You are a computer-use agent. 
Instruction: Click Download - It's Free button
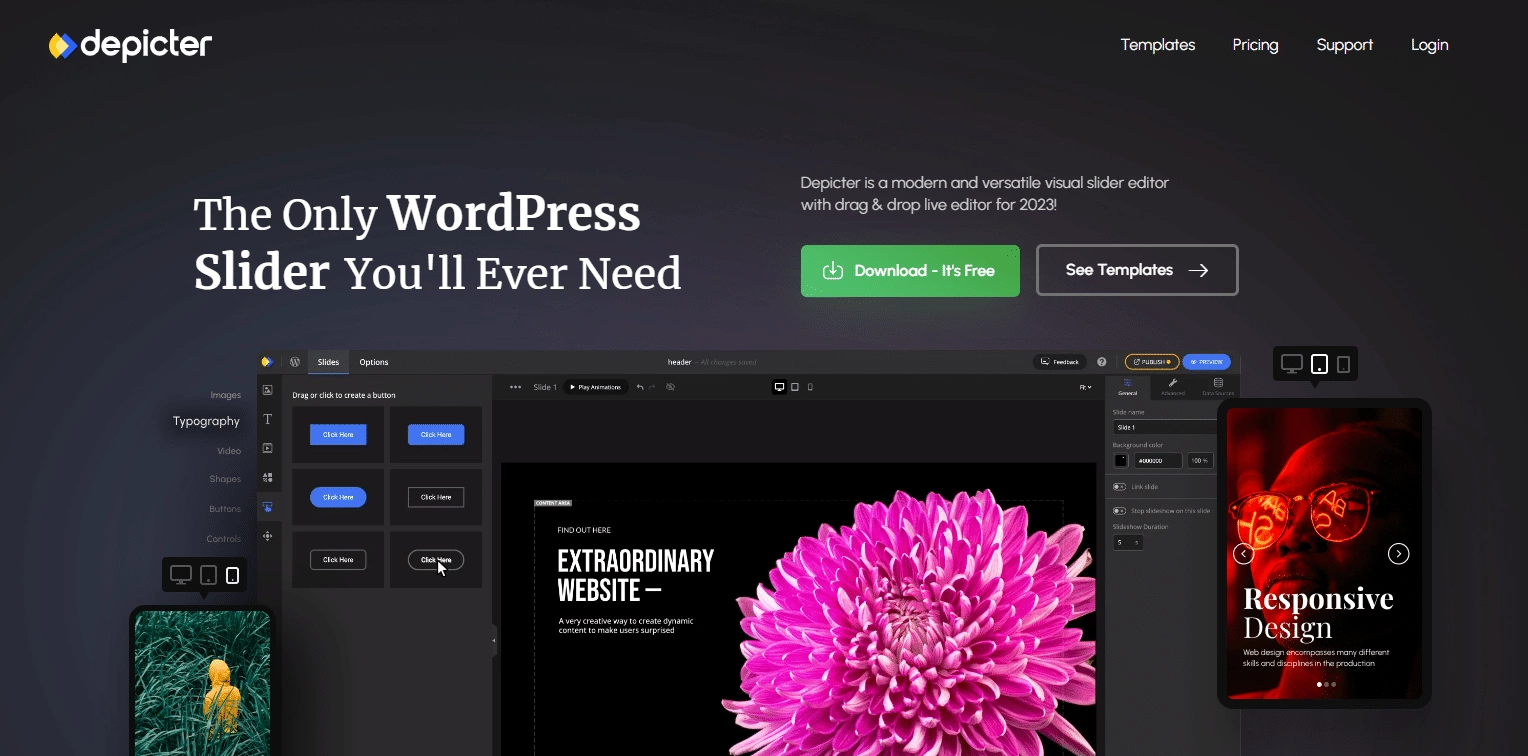point(910,271)
